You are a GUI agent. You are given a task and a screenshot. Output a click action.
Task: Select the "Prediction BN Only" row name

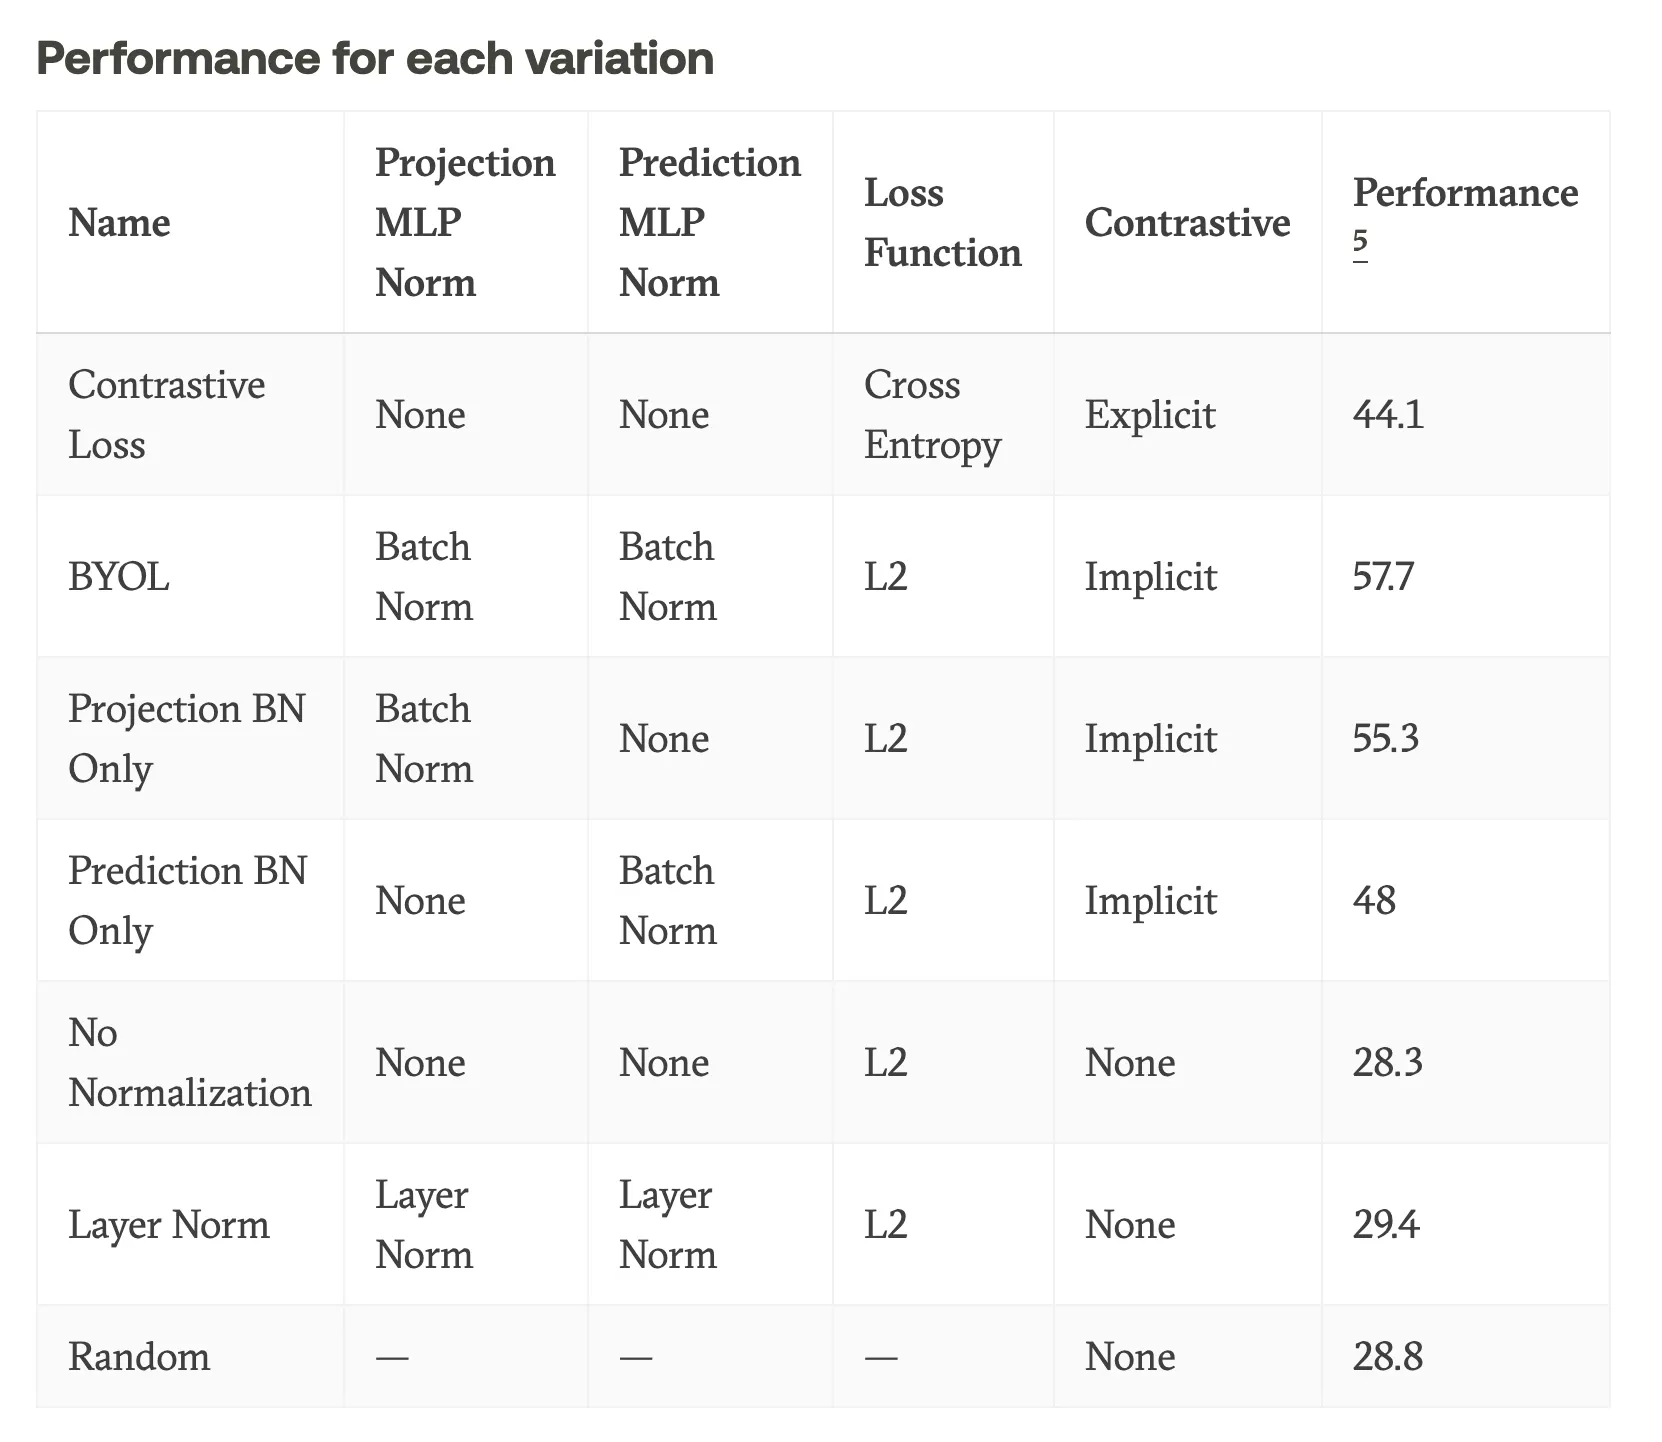point(187,900)
